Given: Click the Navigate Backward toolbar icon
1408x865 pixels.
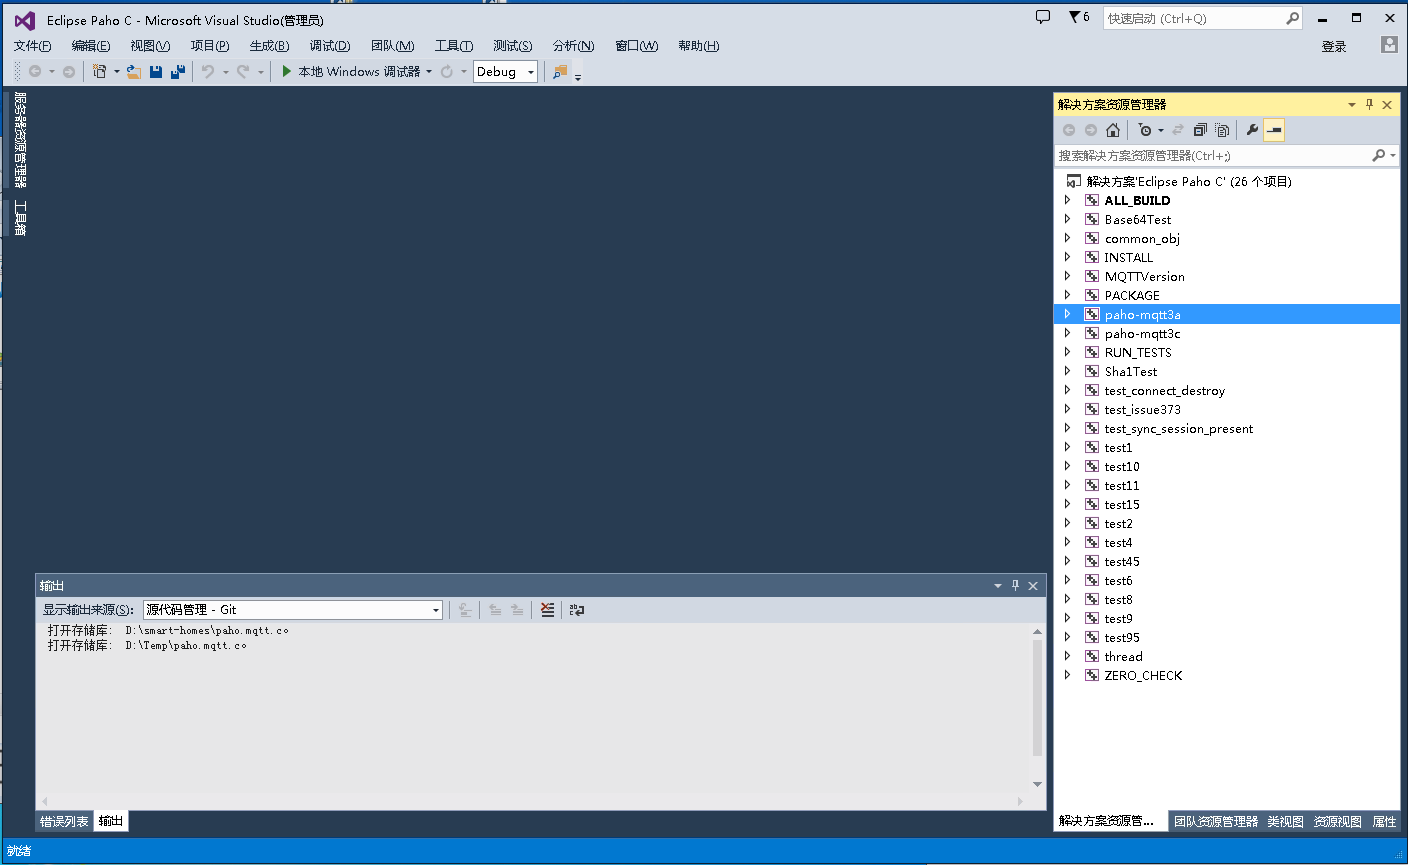Looking at the screenshot, I should pos(35,71).
